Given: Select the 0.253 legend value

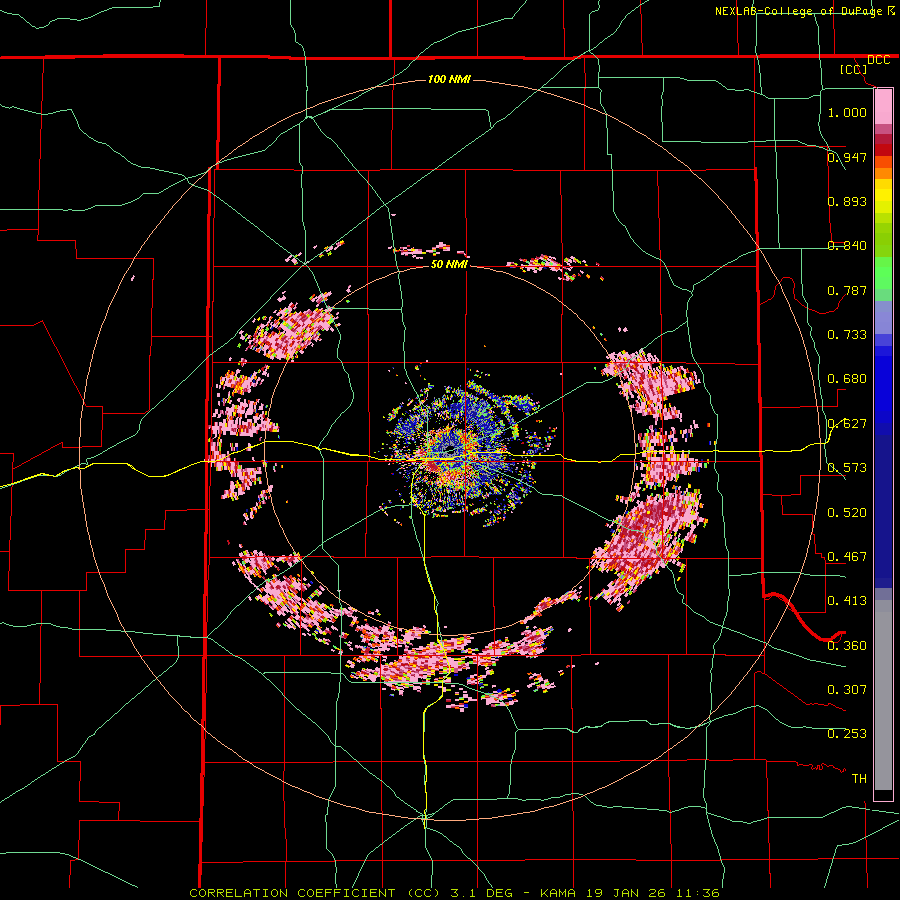Looking at the screenshot, I should click(x=847, y=734).
